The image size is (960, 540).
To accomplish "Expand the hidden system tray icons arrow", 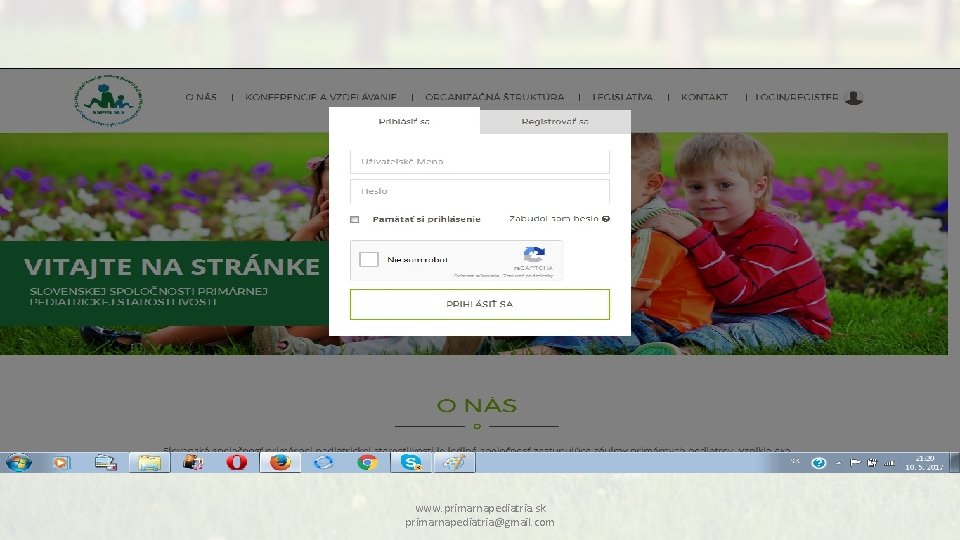I will click(x=839, y=463).
